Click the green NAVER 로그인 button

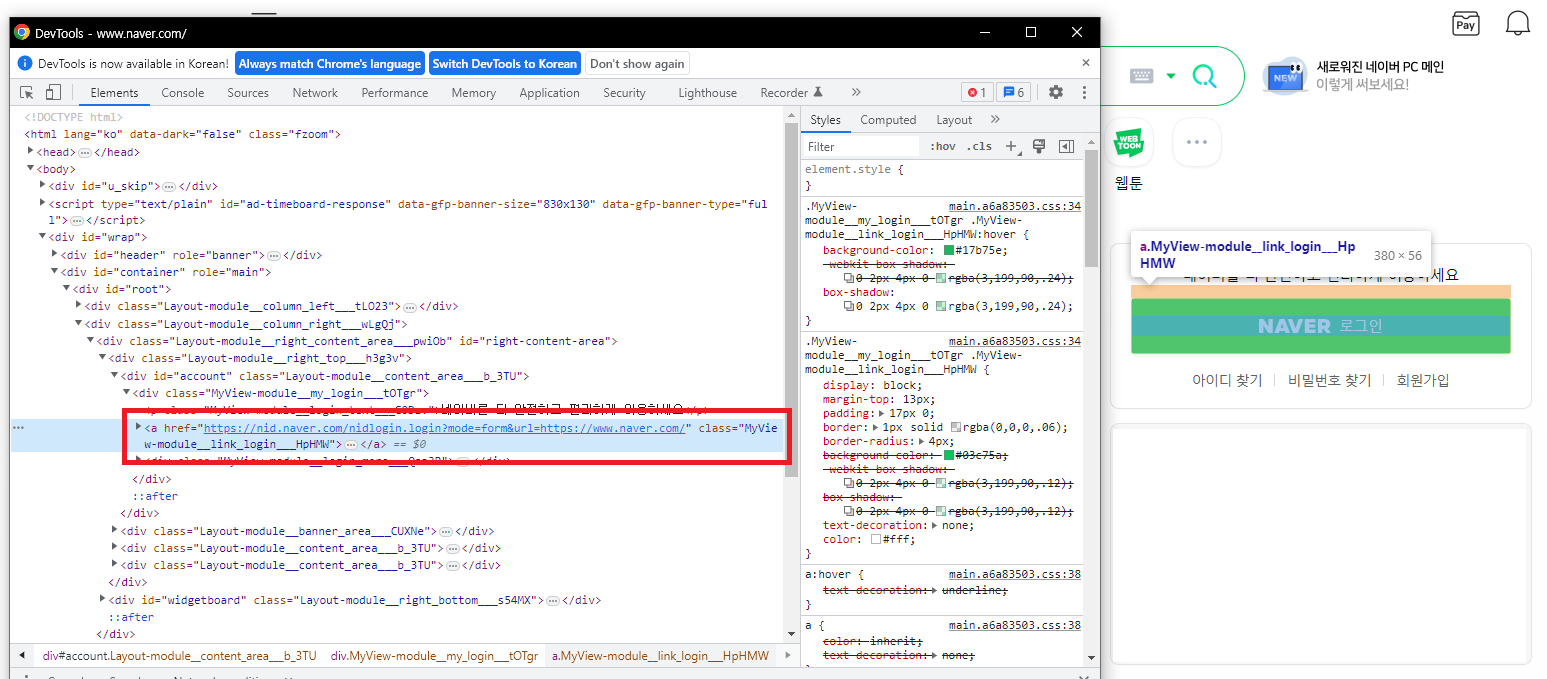pyautogui.click(x=1321, y=326)
